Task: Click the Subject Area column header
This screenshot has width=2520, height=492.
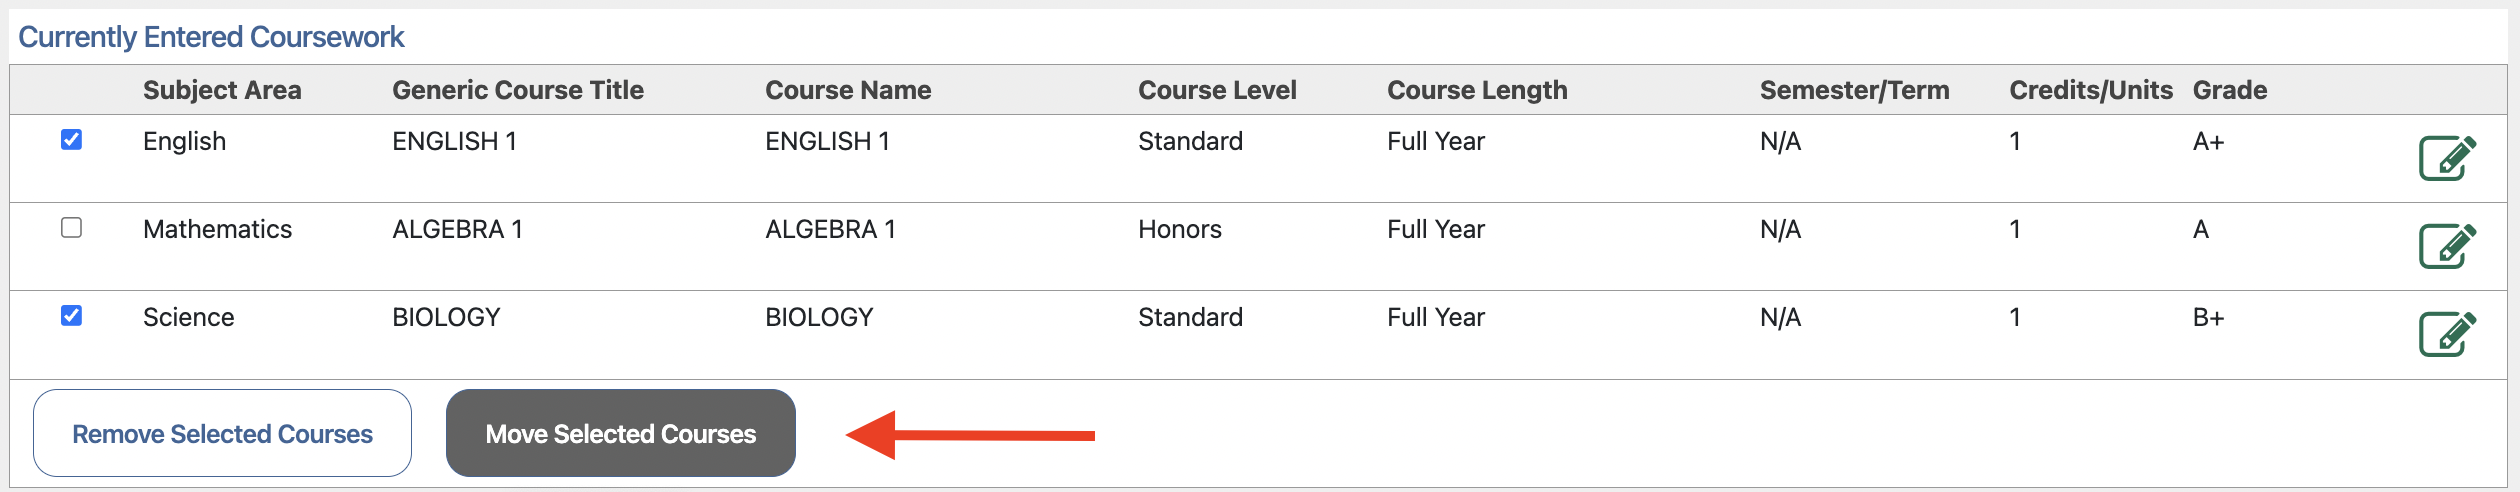Action: [222, 90]
